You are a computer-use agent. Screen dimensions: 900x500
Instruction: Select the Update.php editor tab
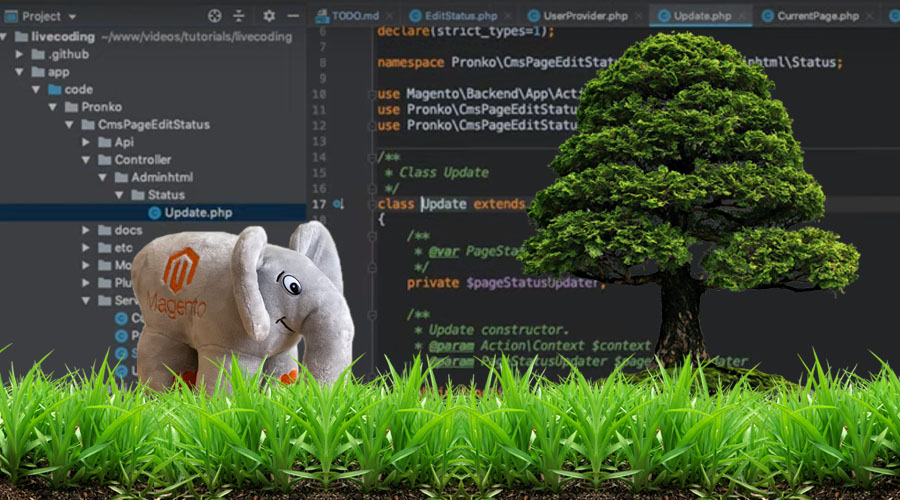coord(702,16)
